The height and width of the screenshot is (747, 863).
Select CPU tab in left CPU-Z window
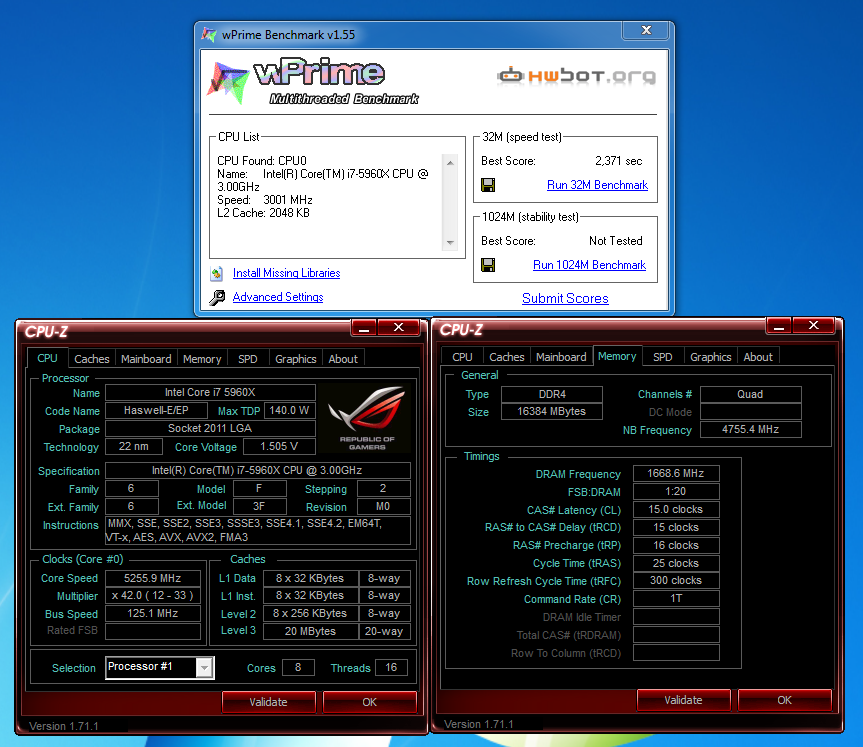coord(47,358)
